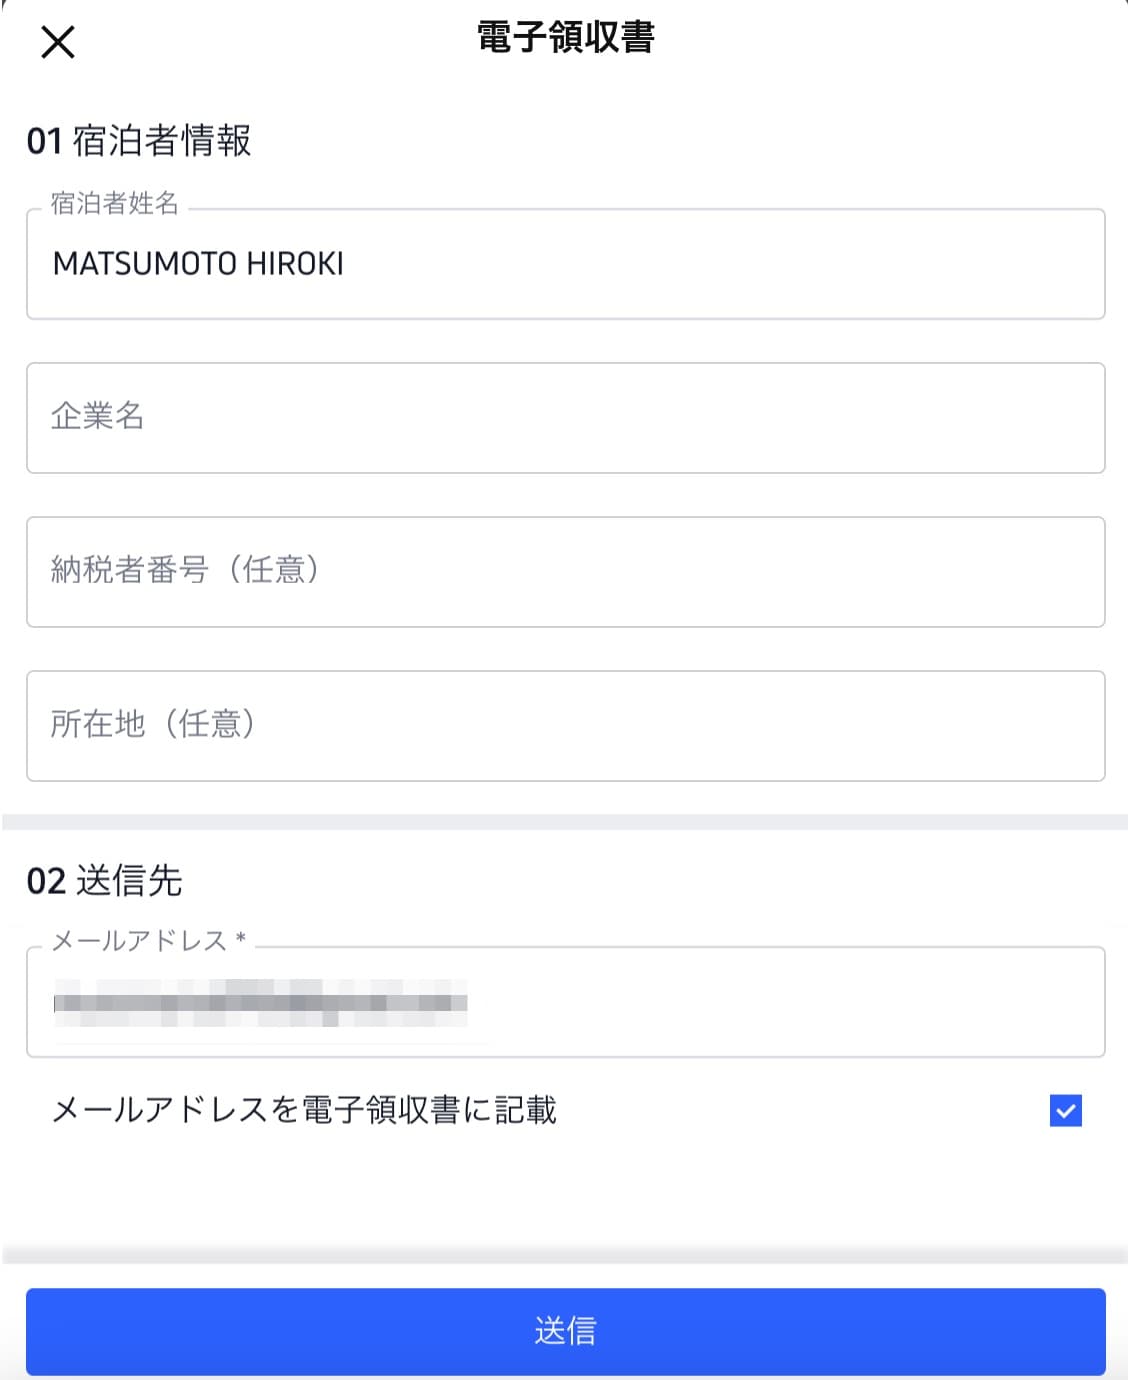Click the gray divider between sections
Screen dimensions: 1128x1380
click(x=564, y=822)
